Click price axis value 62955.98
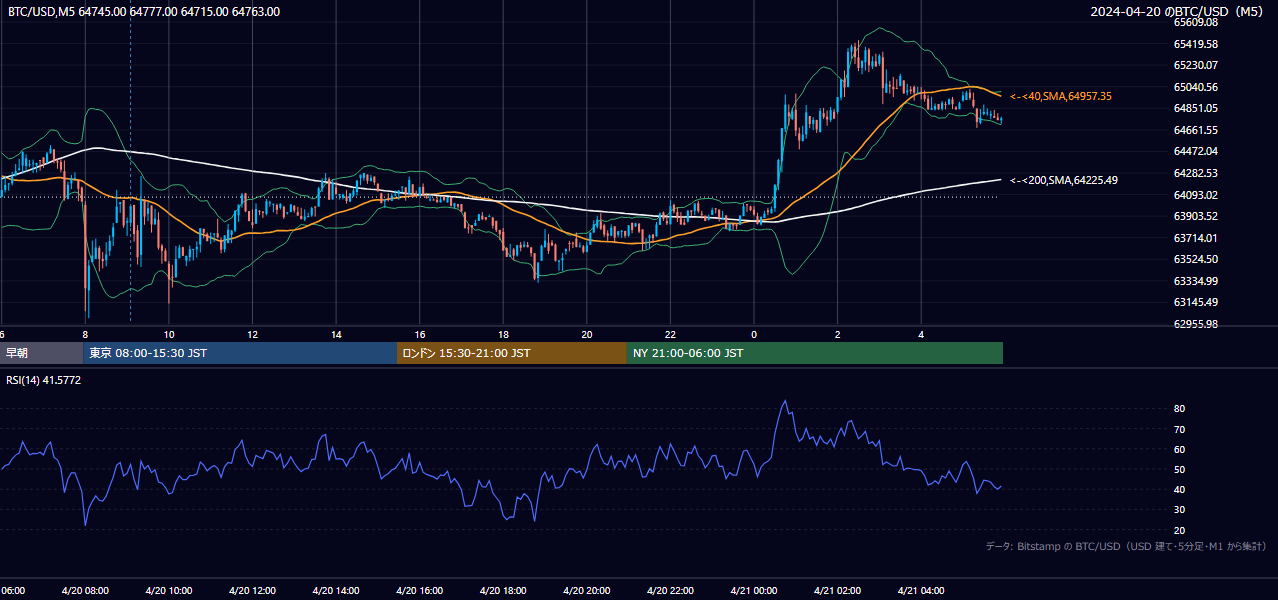The height and width of the screenshot is (600, 1278). click(1195, 324)
